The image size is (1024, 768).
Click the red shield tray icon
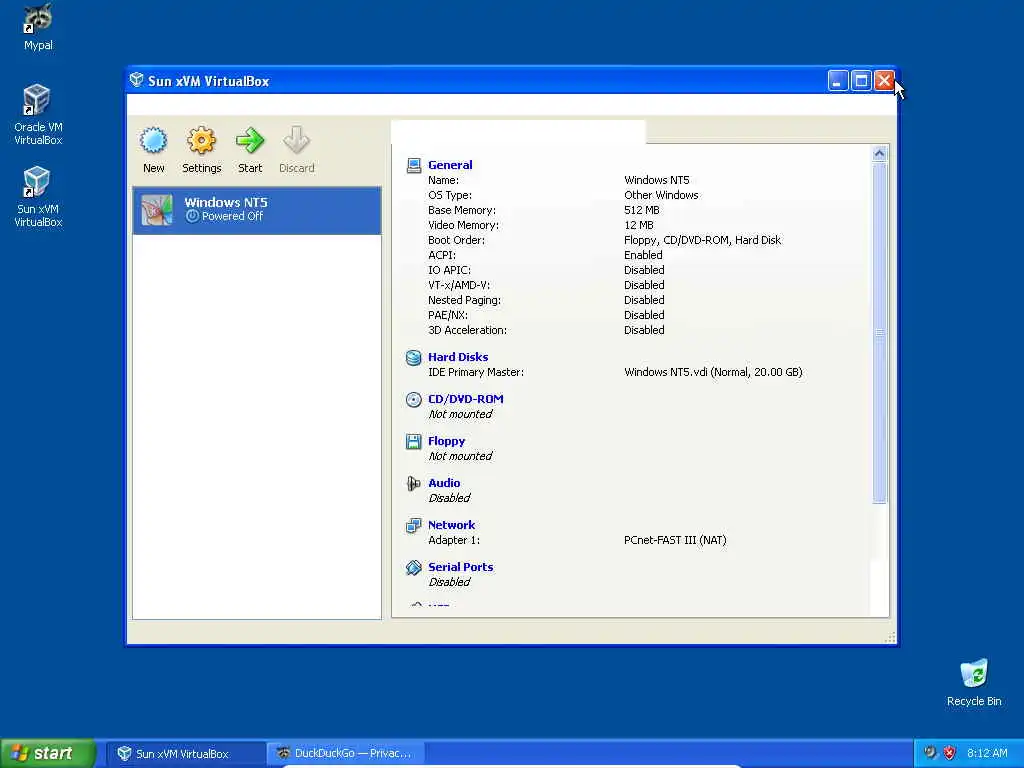(949, 753)
